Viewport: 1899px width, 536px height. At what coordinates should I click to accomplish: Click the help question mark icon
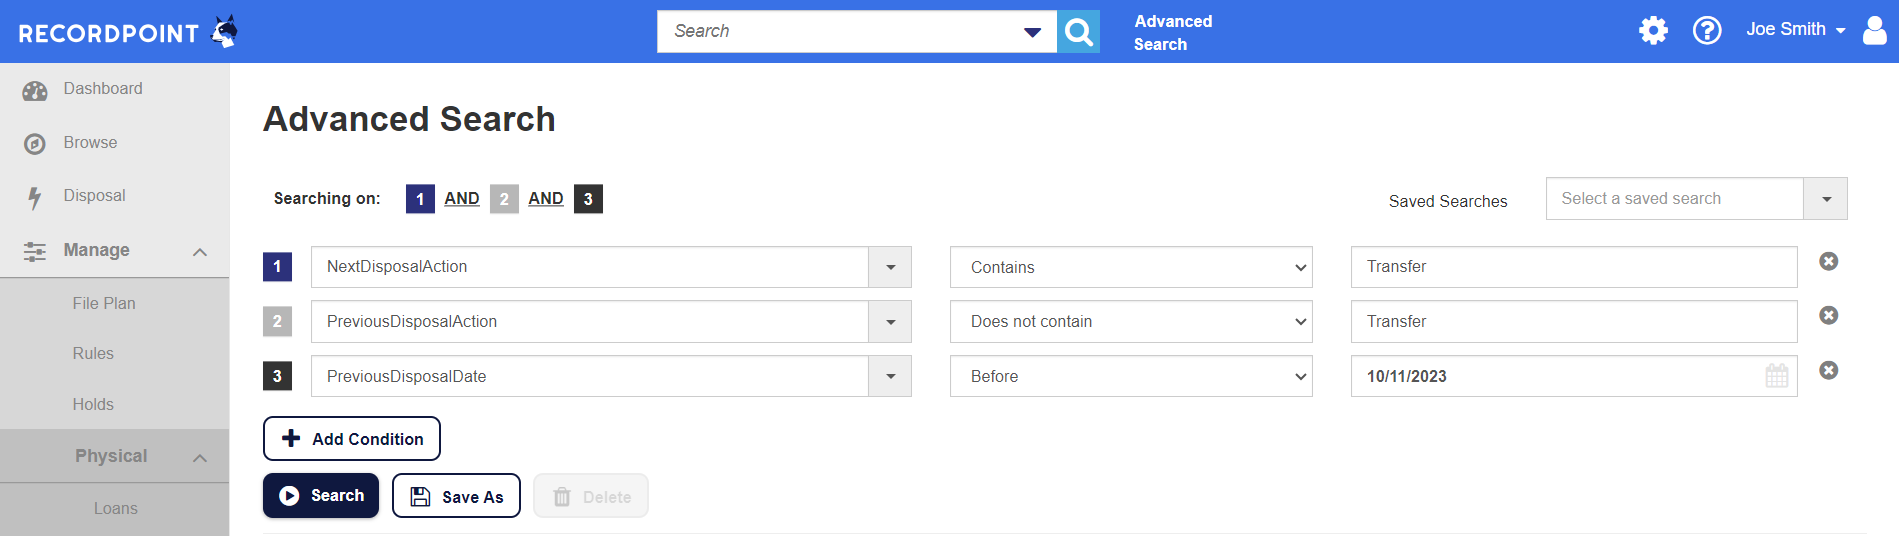click(1707, 30)
